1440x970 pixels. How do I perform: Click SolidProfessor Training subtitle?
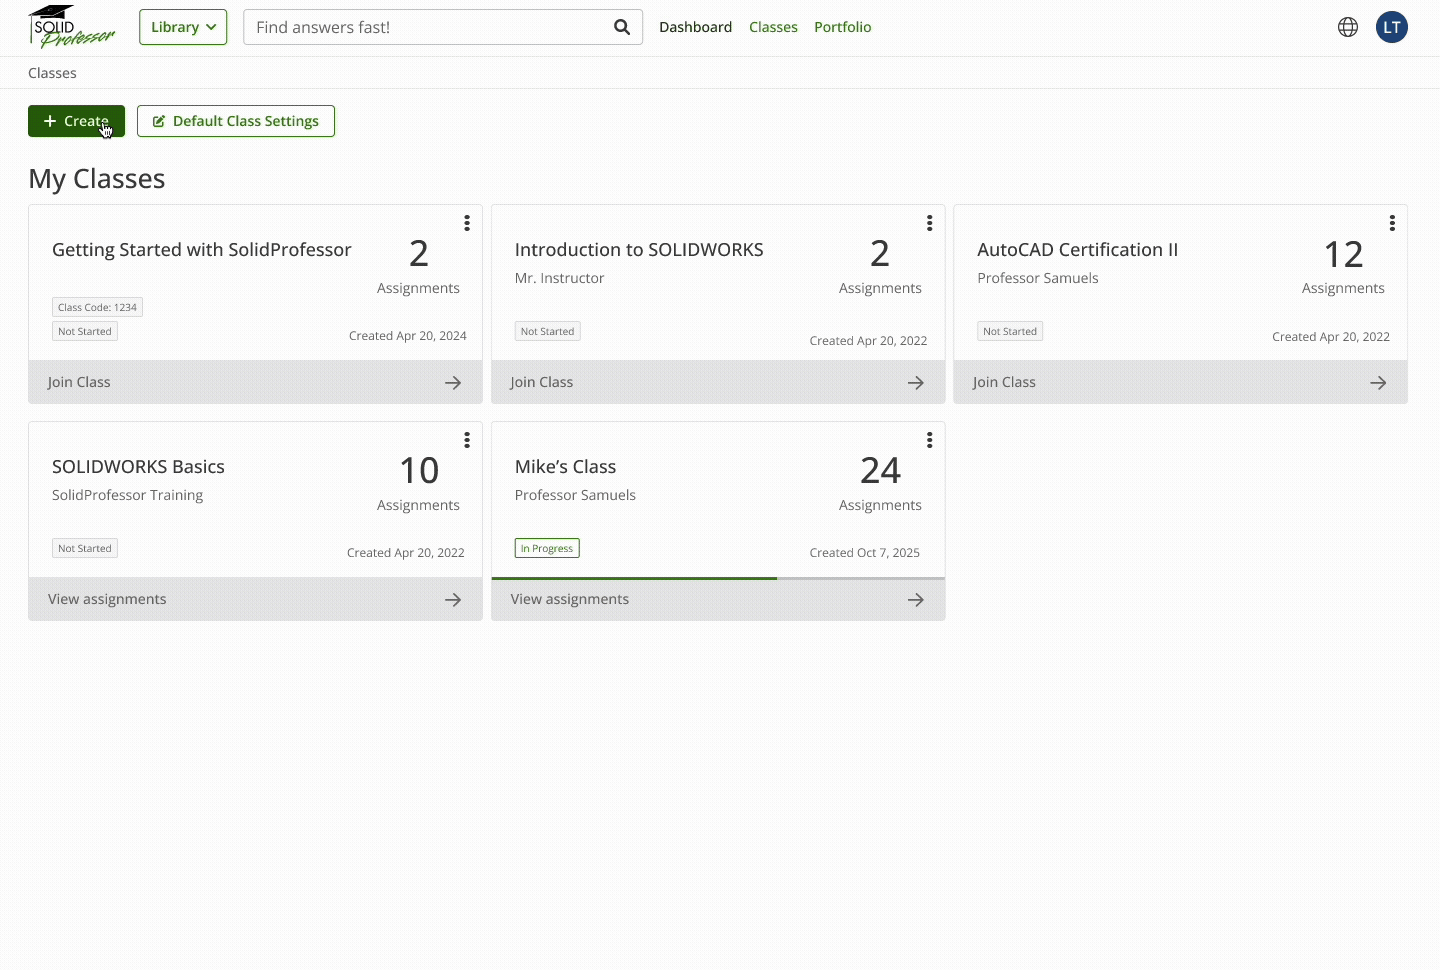tap(127, 495)
